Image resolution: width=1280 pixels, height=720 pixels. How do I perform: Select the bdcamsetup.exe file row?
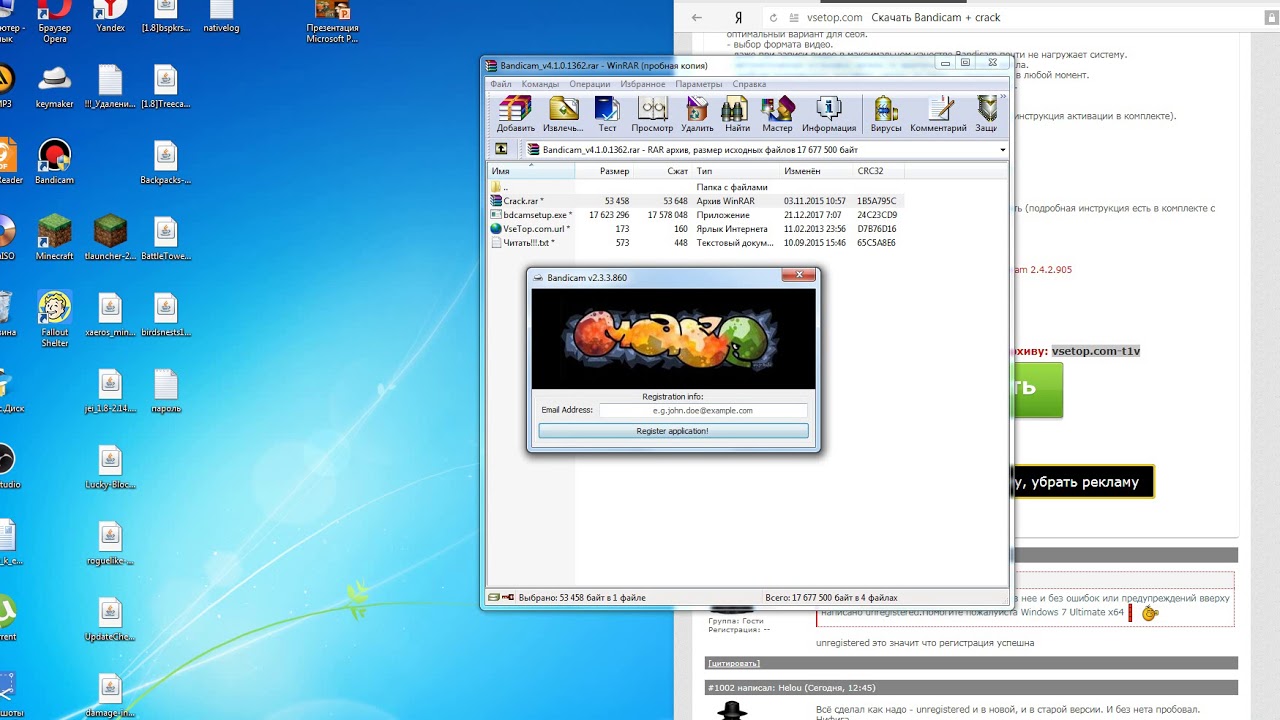coord(695,215)
